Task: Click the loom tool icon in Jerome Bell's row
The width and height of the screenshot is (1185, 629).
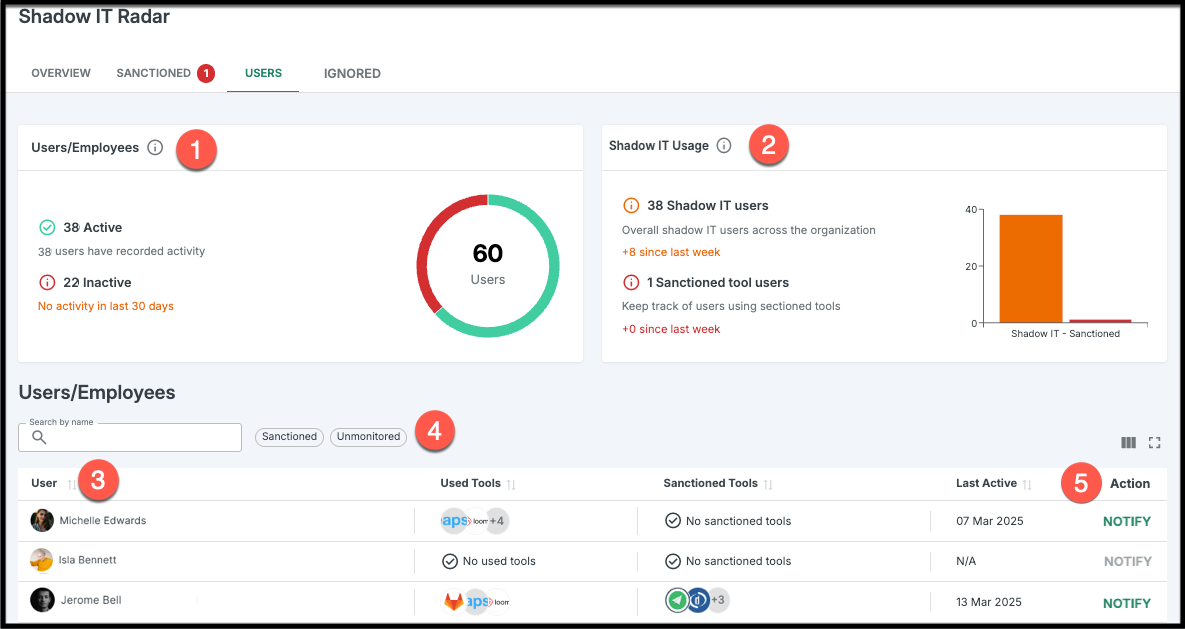Action: click(499, 602)
